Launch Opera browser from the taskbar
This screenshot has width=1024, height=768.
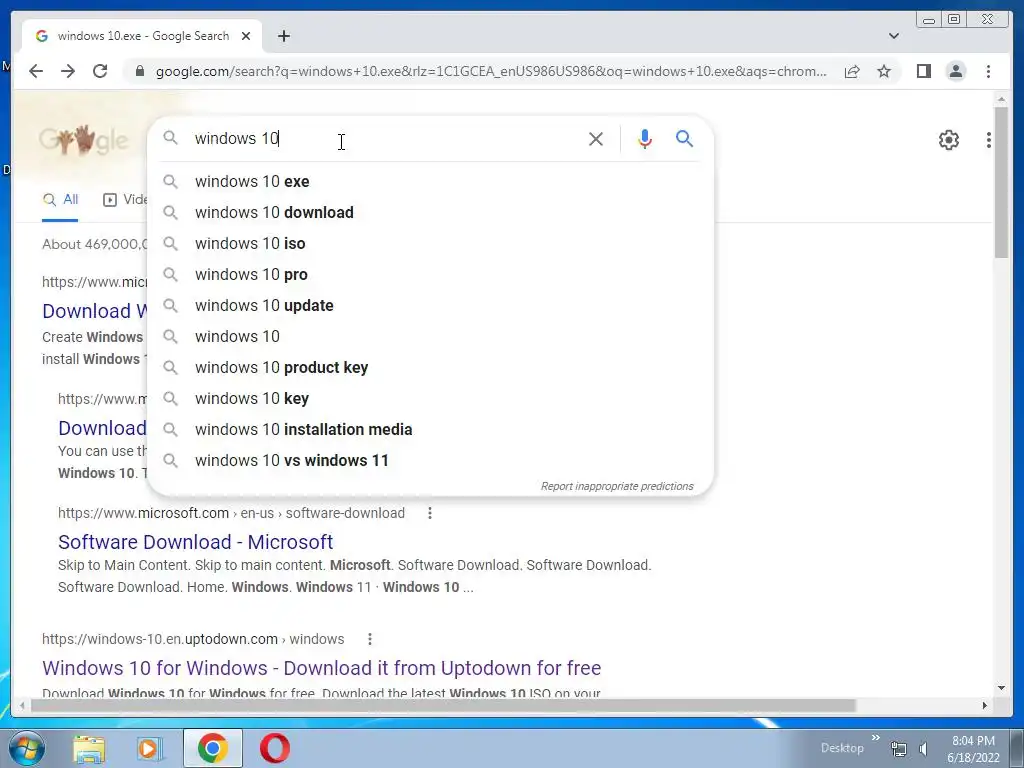tap(275, 748)
